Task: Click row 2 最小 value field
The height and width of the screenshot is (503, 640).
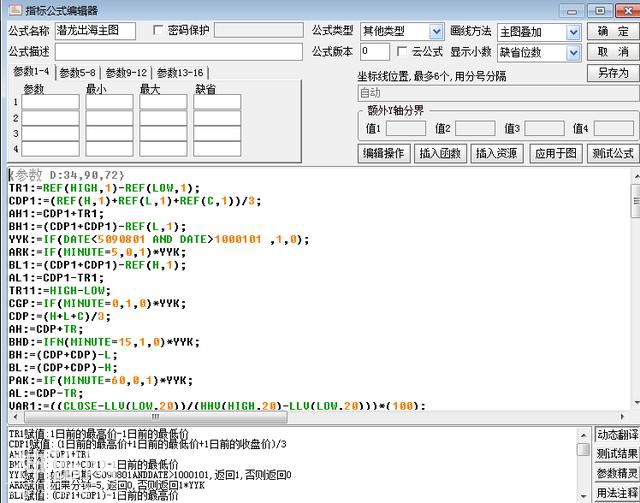Action: pos(109,118)
